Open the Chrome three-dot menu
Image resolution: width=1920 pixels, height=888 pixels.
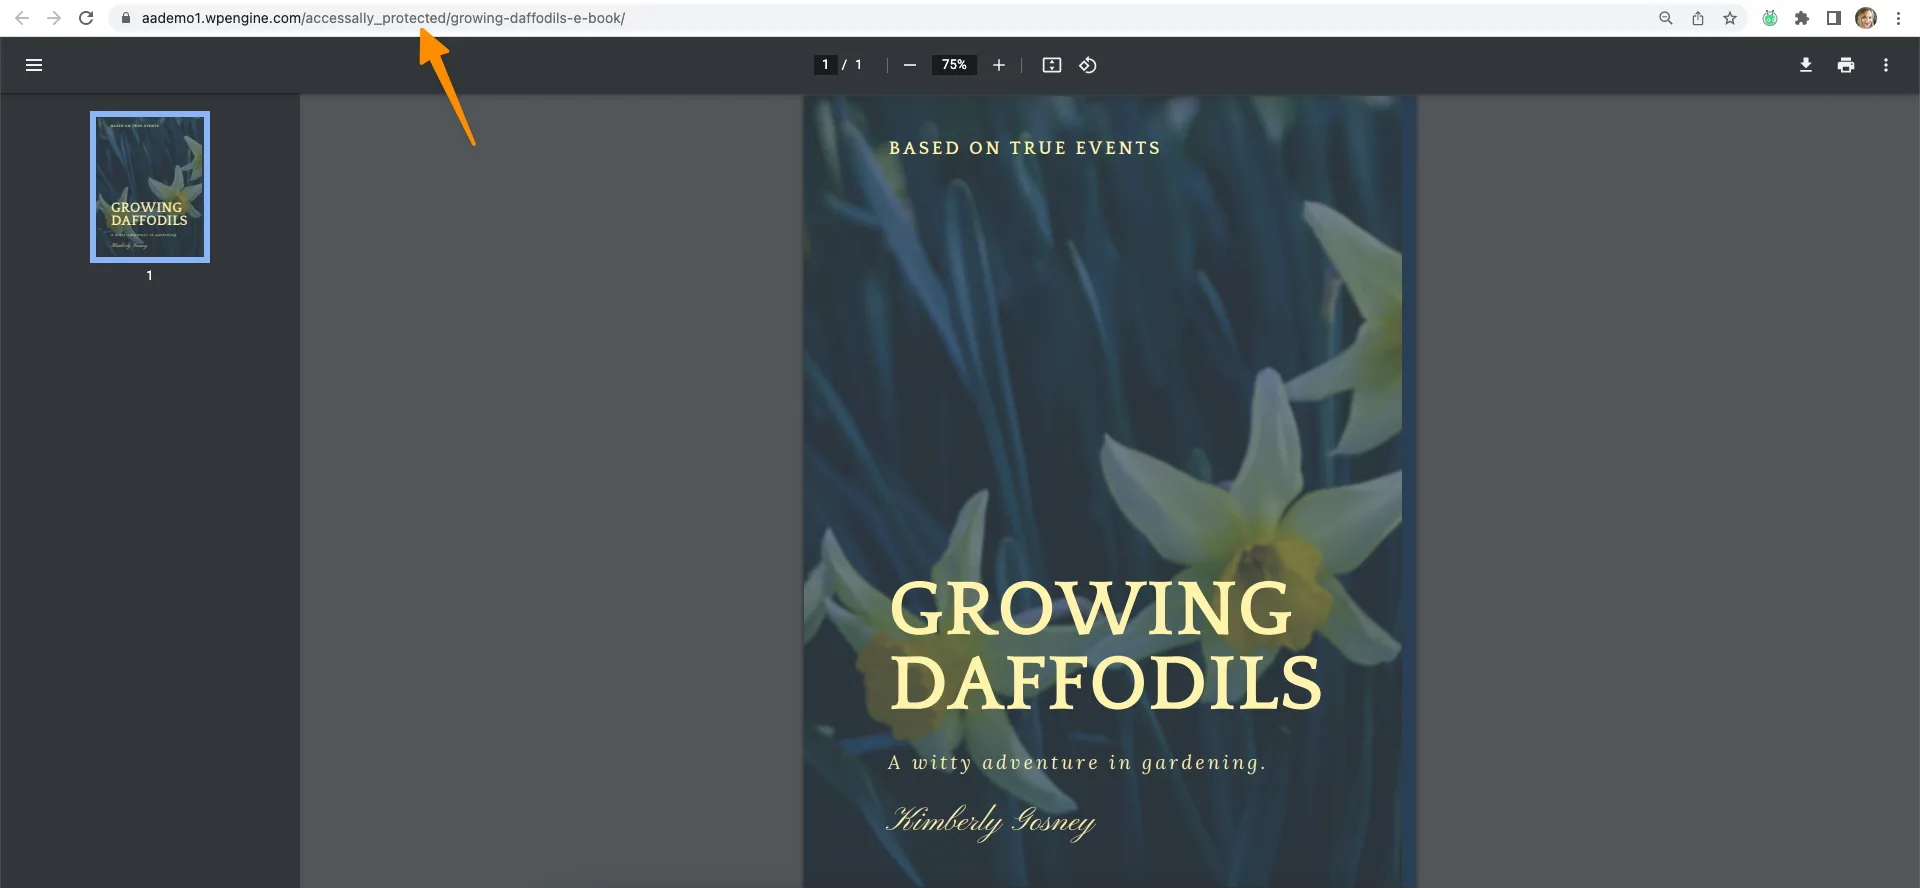point(1898,18)
